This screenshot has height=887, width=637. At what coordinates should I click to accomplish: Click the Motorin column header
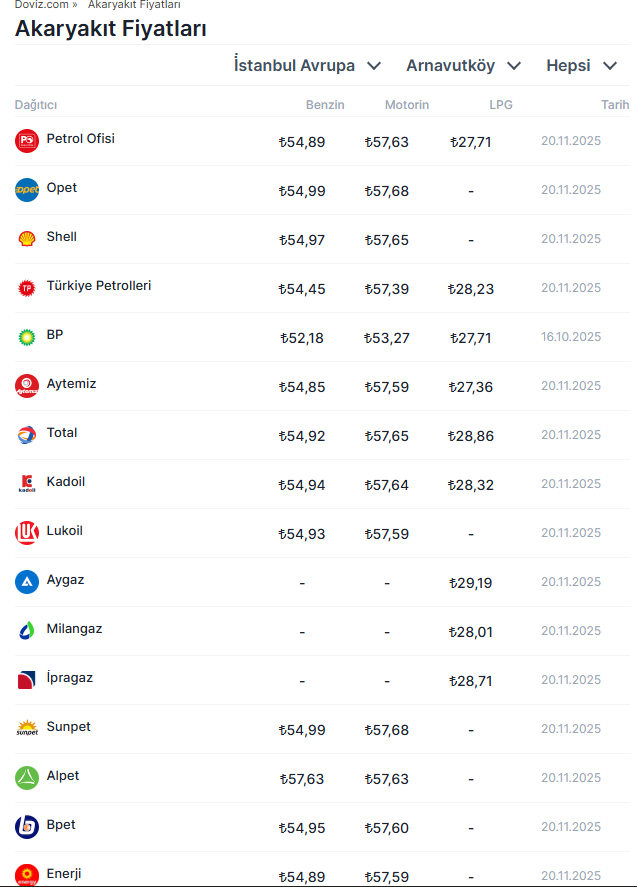coord(407,105)
